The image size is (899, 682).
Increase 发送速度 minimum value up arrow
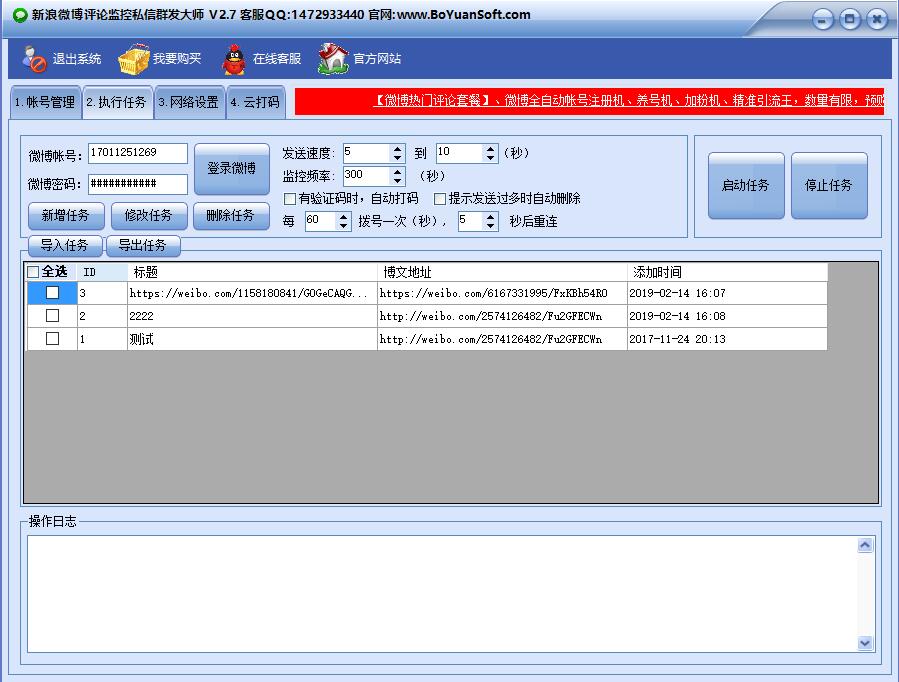pos(397,148)
